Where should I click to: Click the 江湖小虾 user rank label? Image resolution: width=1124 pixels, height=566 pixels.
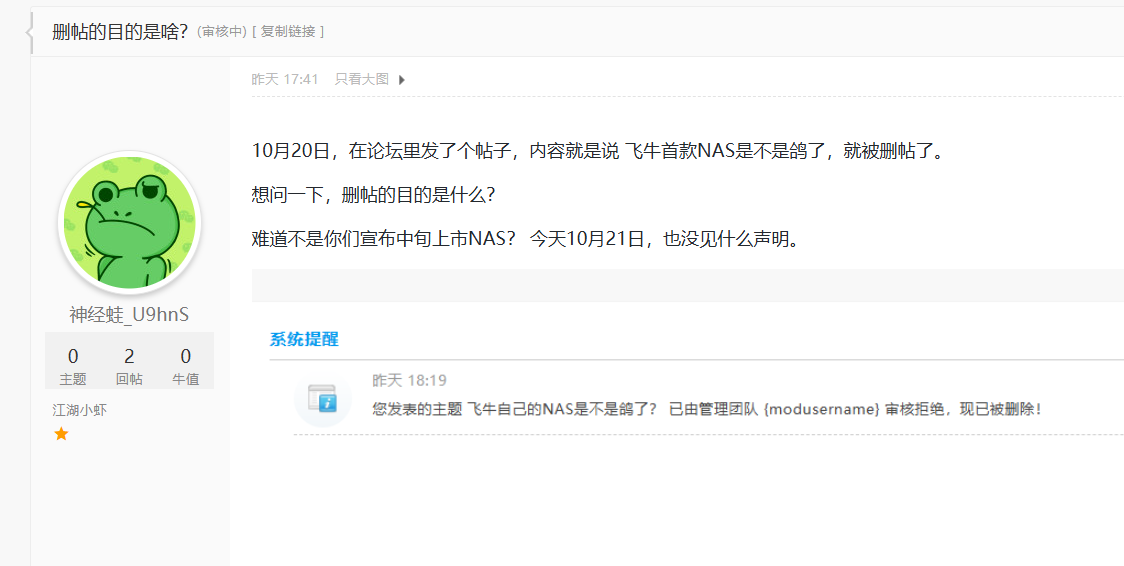click(79, 409)
